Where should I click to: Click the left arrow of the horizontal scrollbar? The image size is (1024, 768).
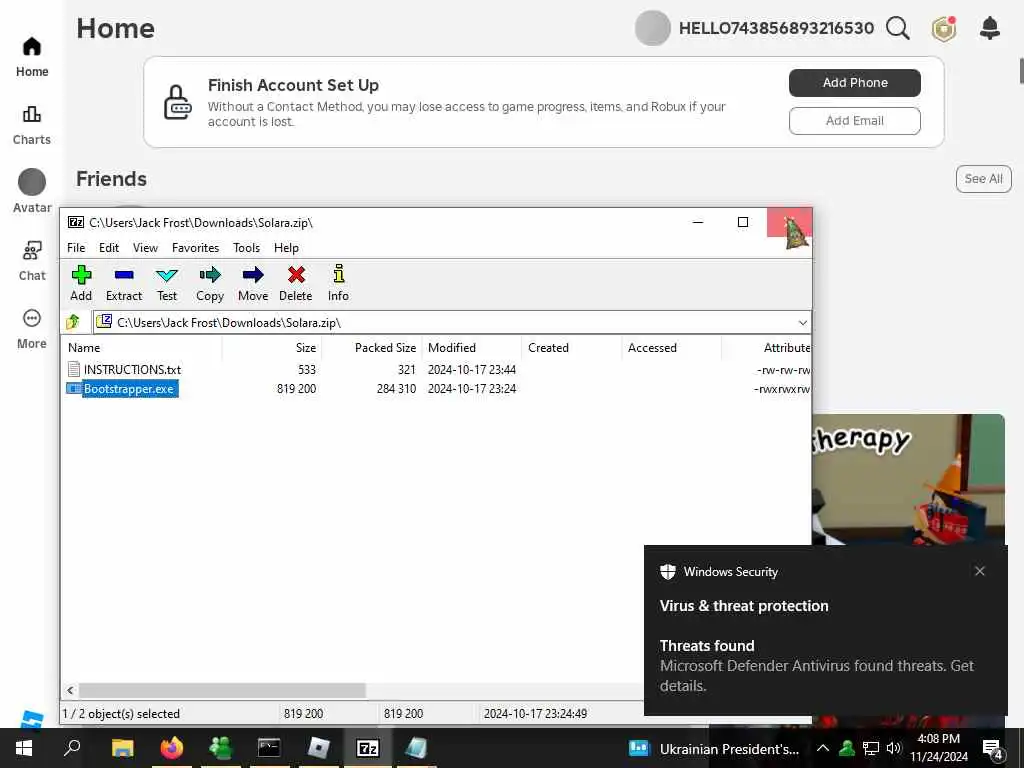(71, 690)
